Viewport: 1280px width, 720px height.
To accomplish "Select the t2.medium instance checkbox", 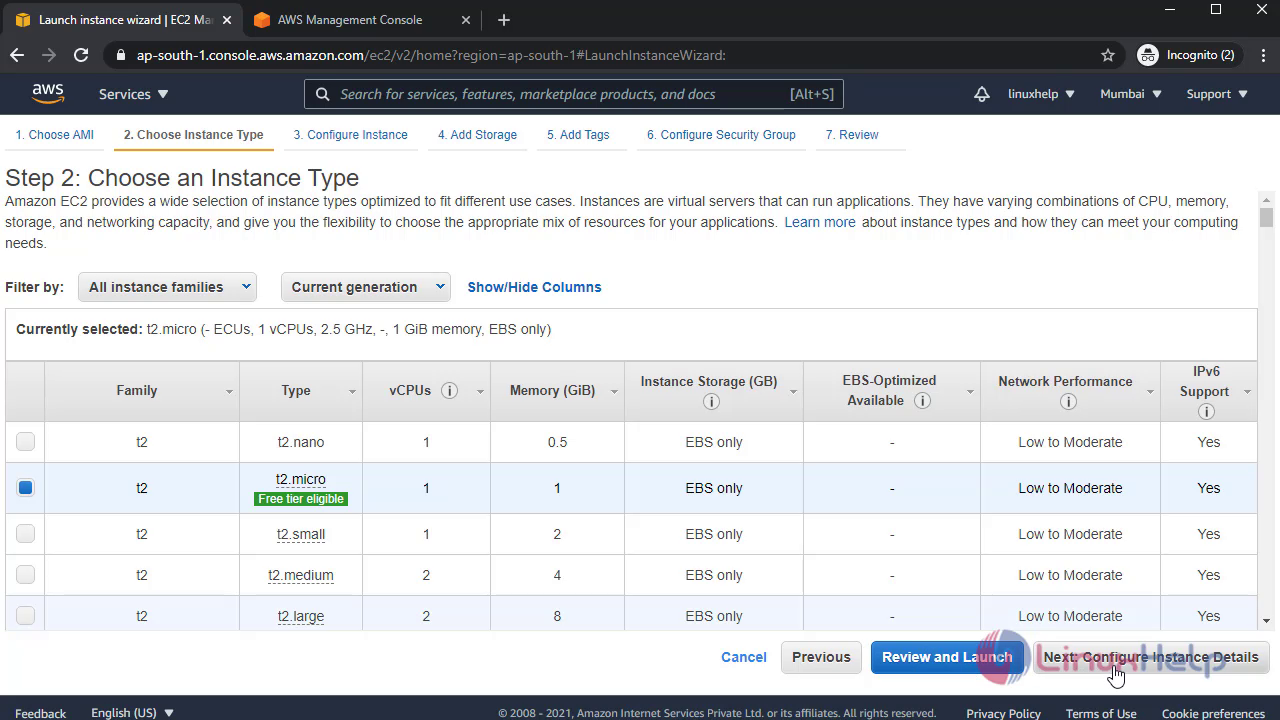I will [25, 574].
